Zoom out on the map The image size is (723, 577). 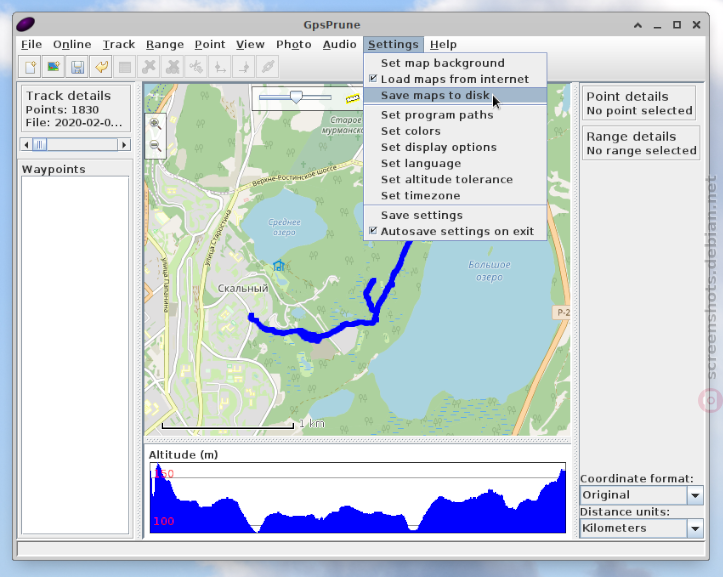tap(155, 146)
